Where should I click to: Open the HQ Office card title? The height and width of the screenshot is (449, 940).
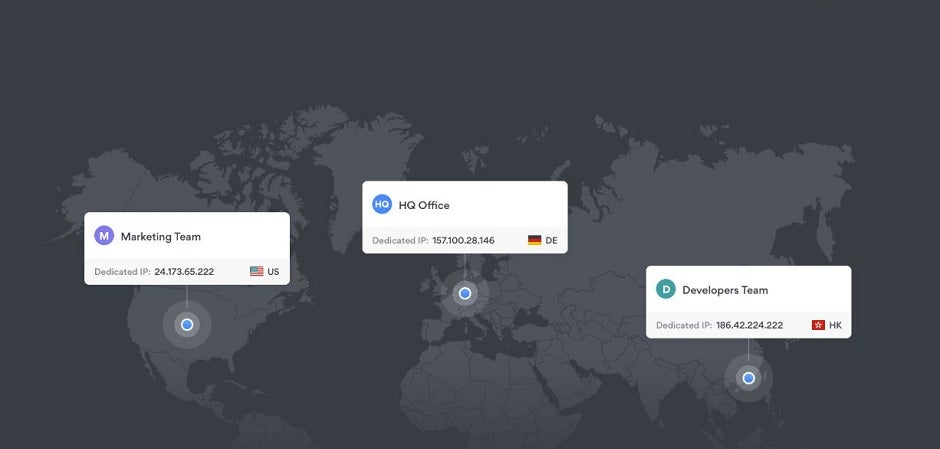(x=424, y=205)
